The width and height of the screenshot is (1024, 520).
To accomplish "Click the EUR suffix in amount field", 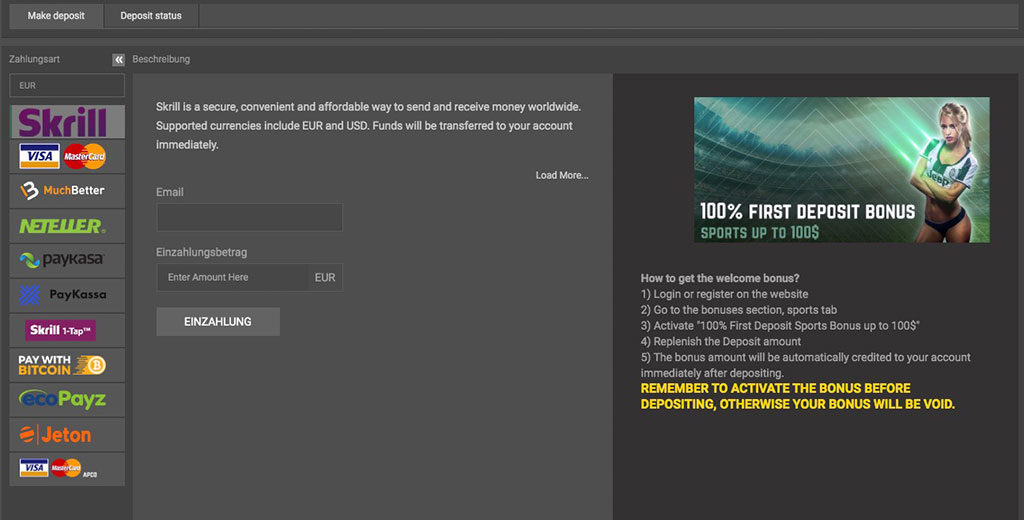I will [x=325, y=278].
